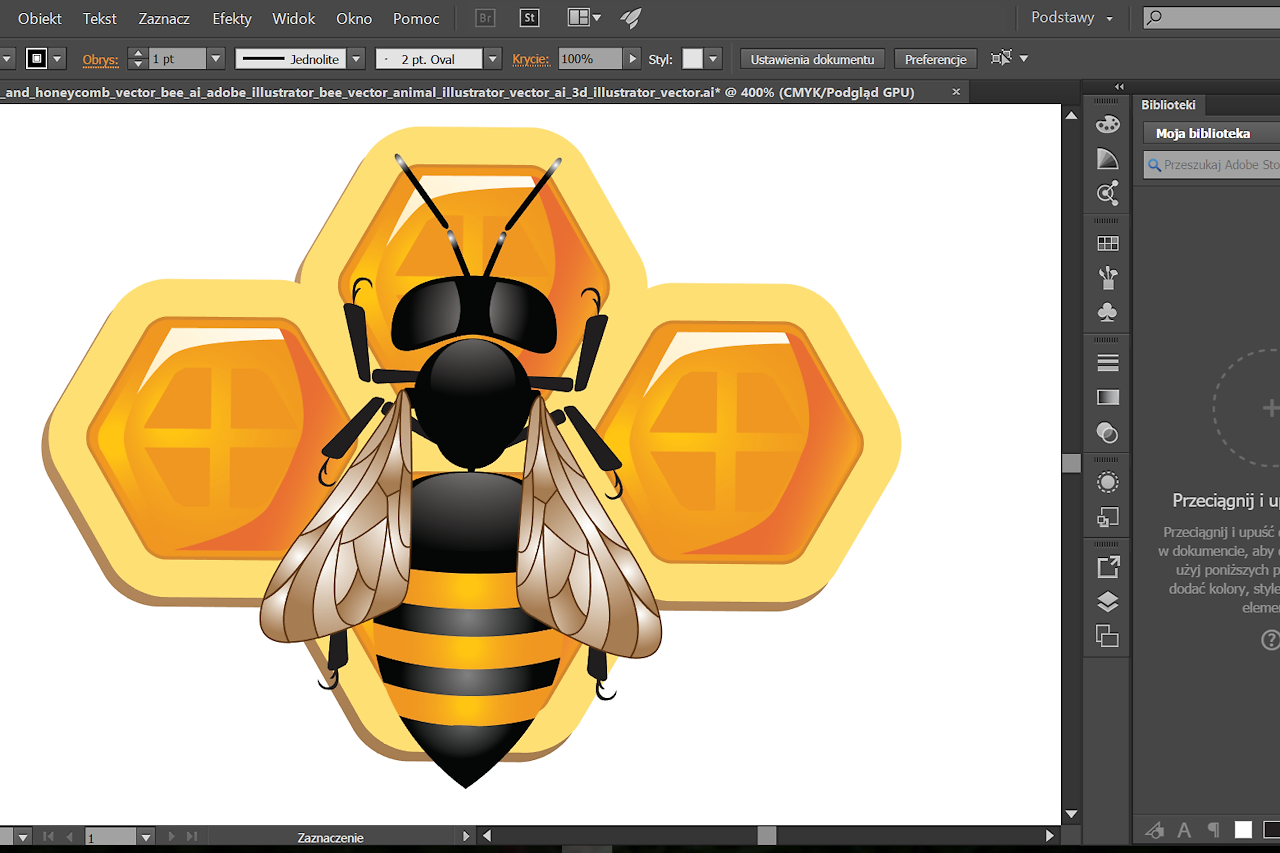Open the Swatches grid panel icon
Image resolution: width=1280 pixels, height=853 pixels.
click(x=1107, y=243)
